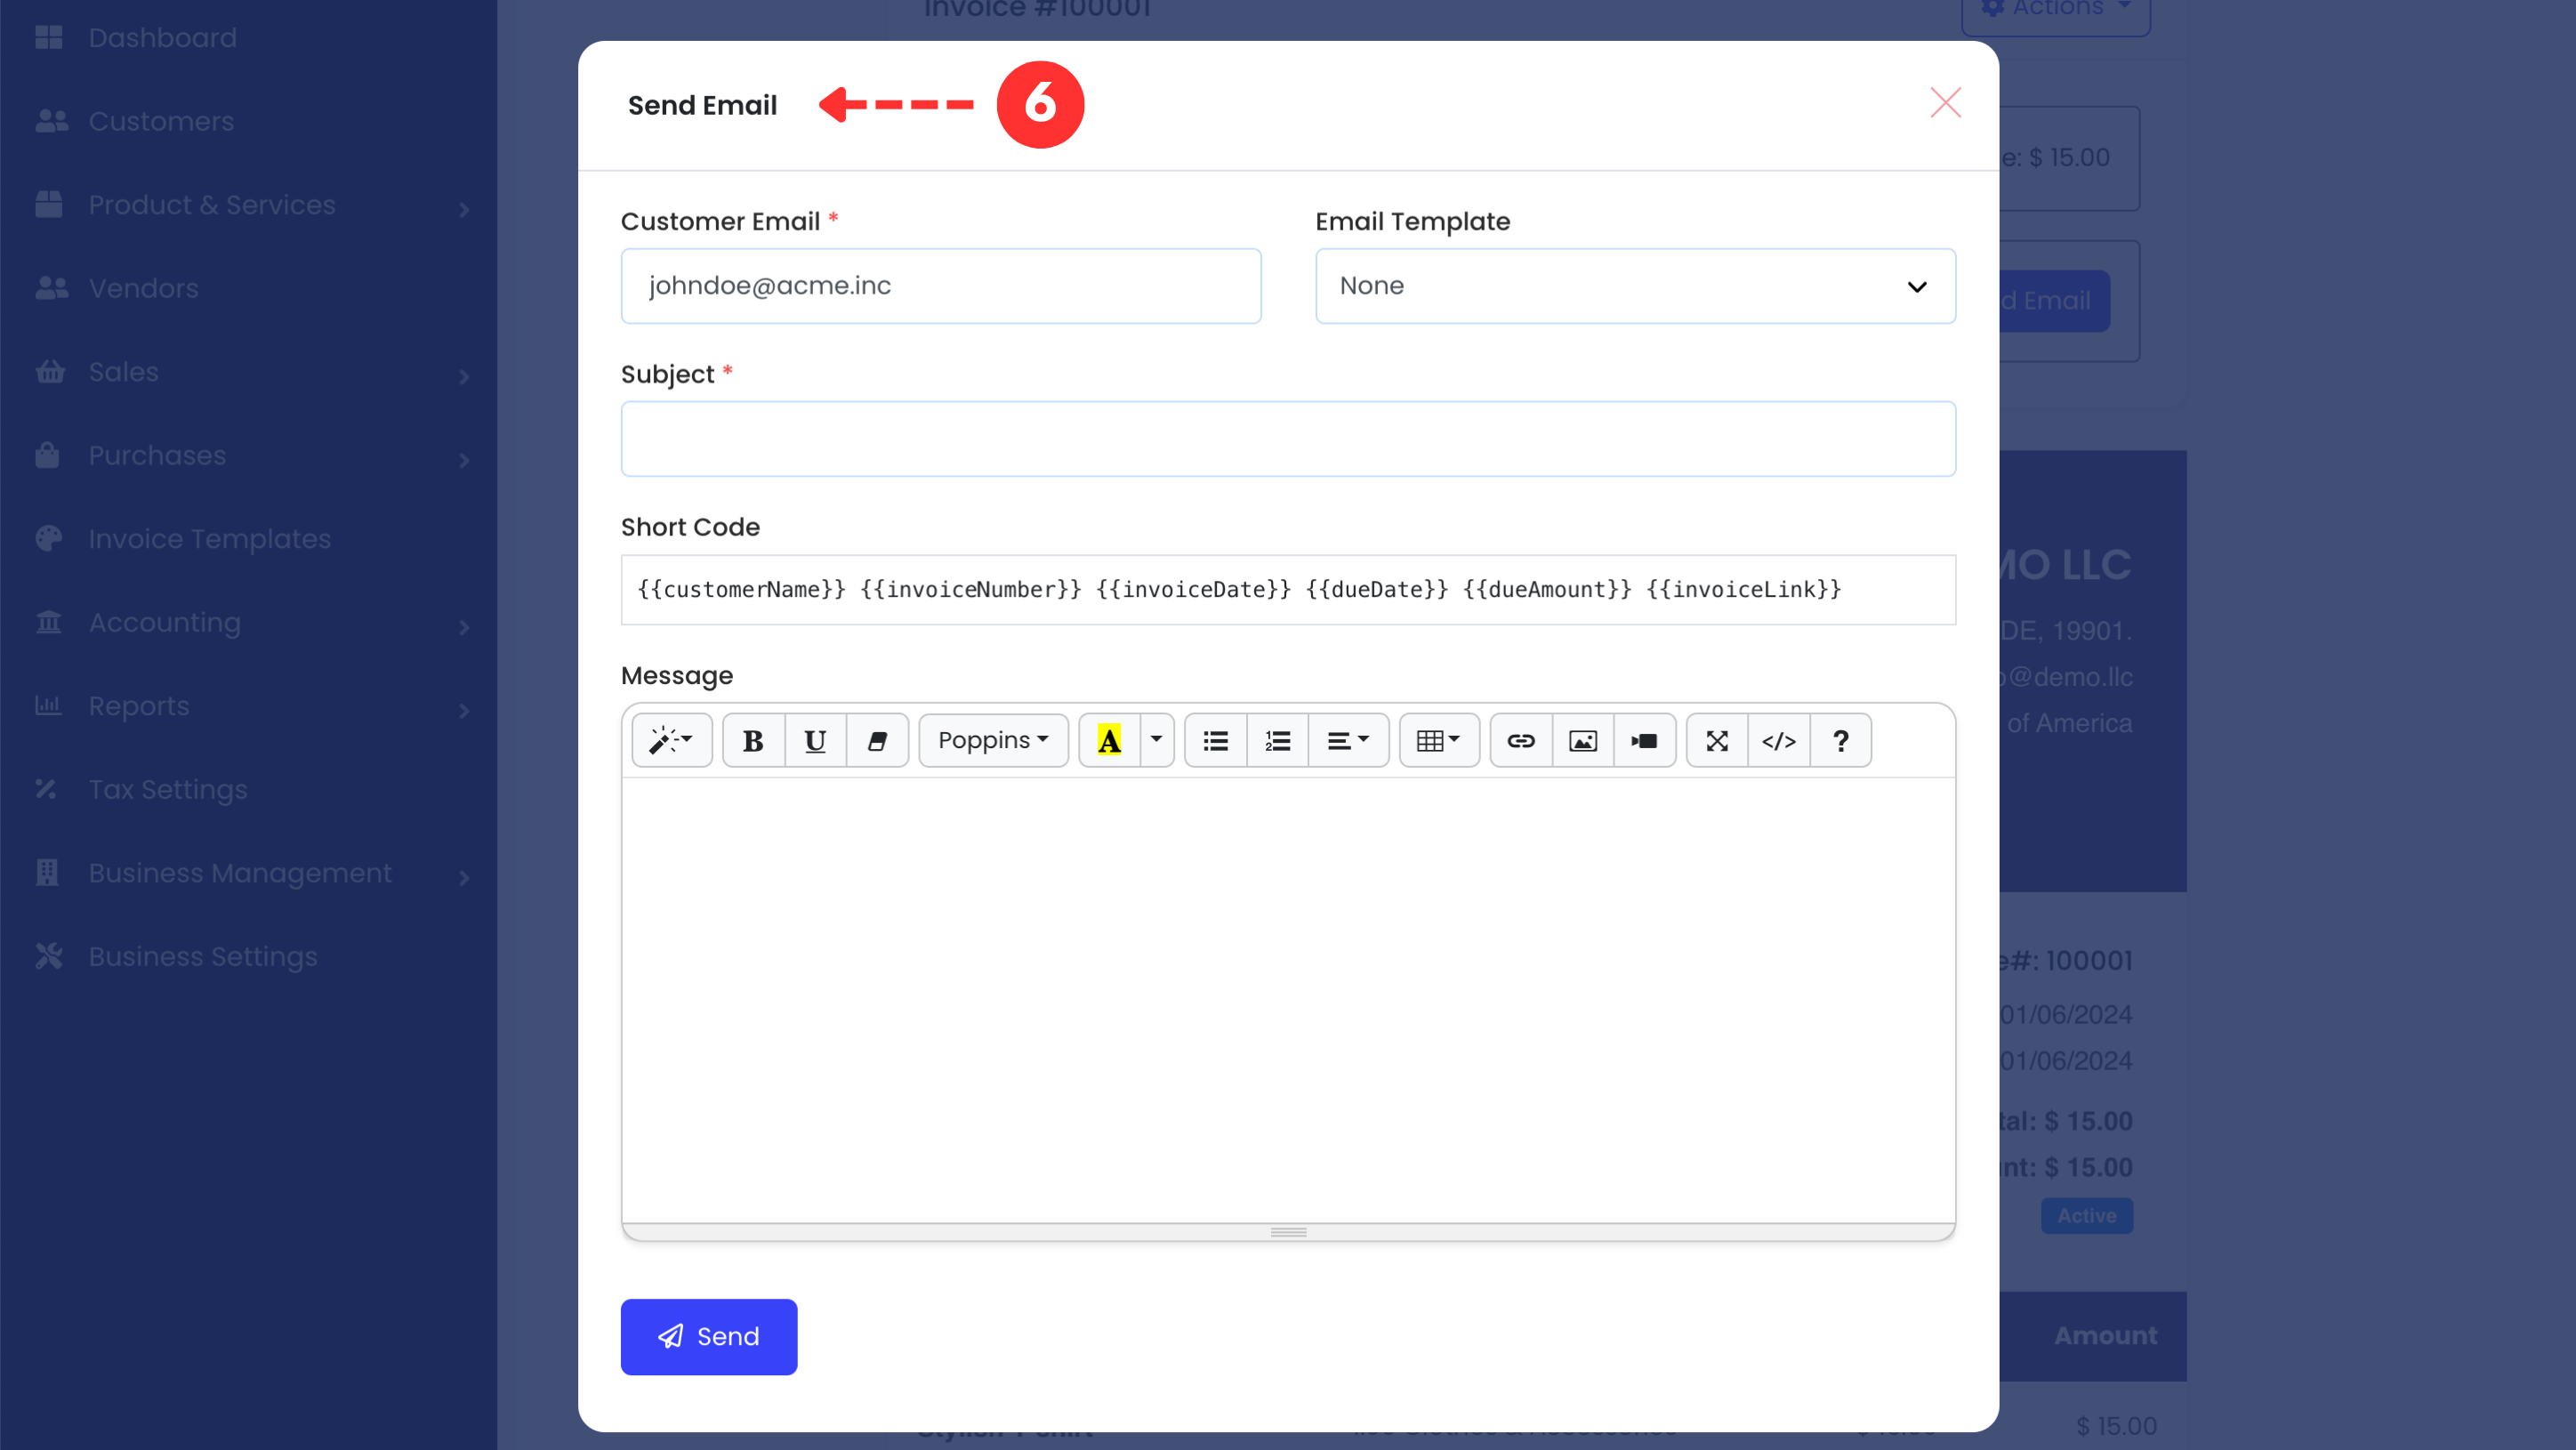Click the Customers people icon
The image size is (2576, 1450).
51,121
